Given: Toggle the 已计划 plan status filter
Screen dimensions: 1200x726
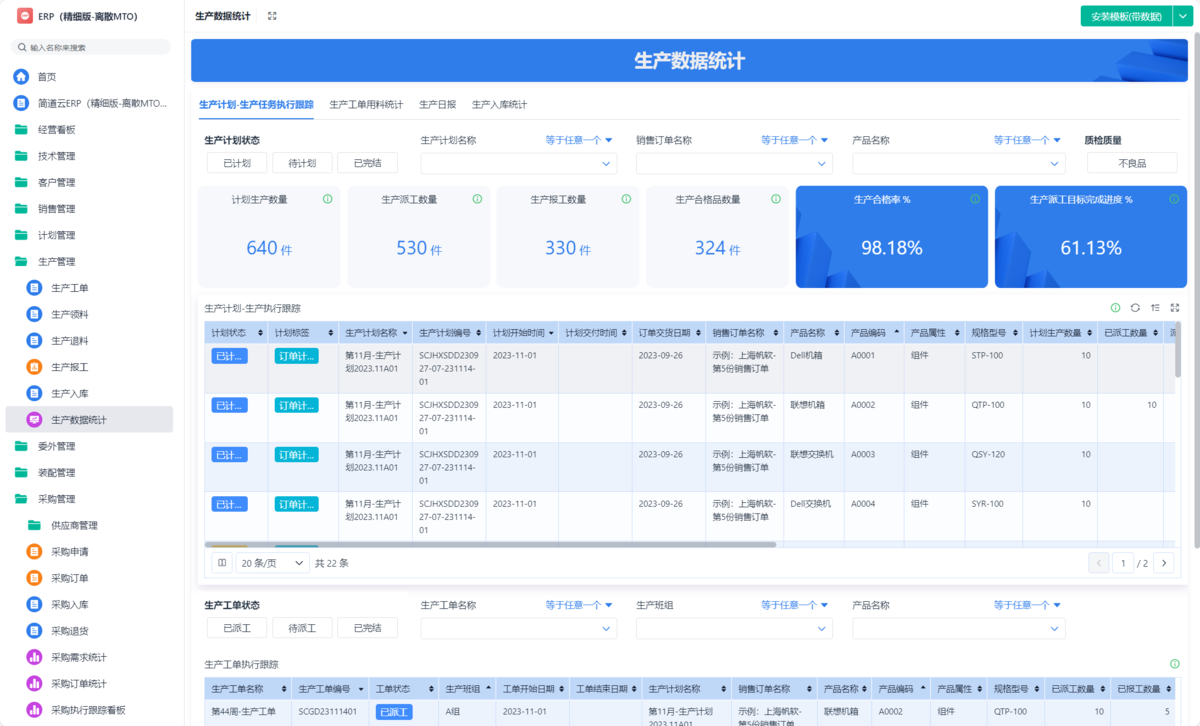Looking at the screenshot, I should pos(237,163).
